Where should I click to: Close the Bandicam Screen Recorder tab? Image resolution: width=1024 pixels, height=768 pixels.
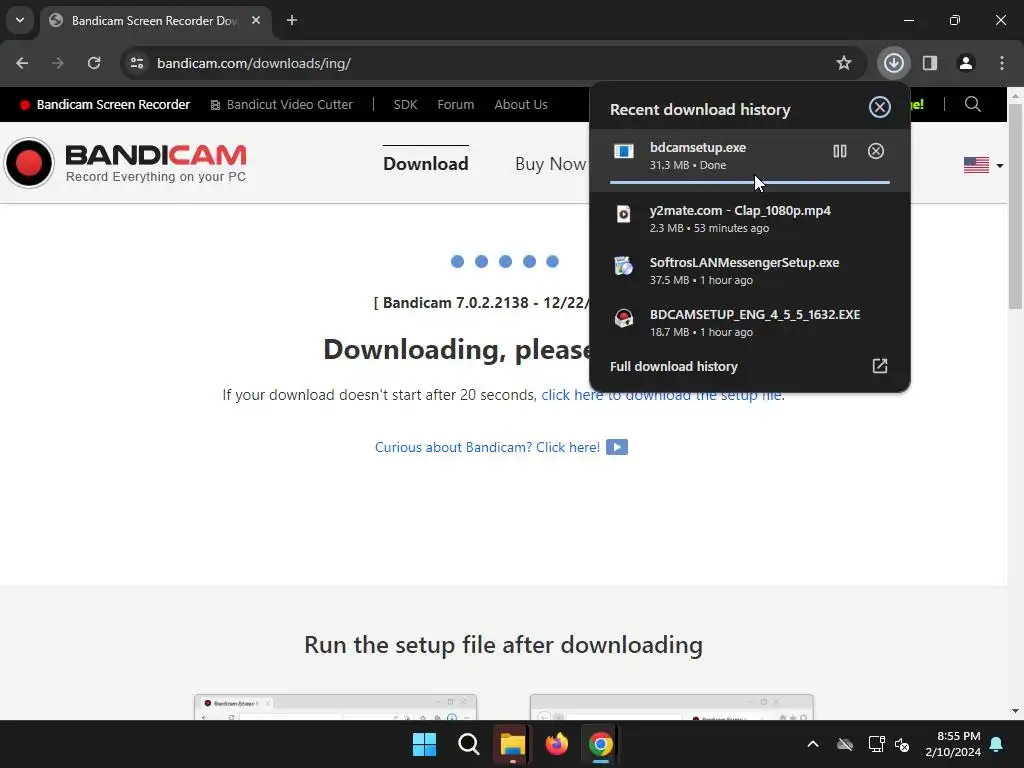tap(256, 20)
